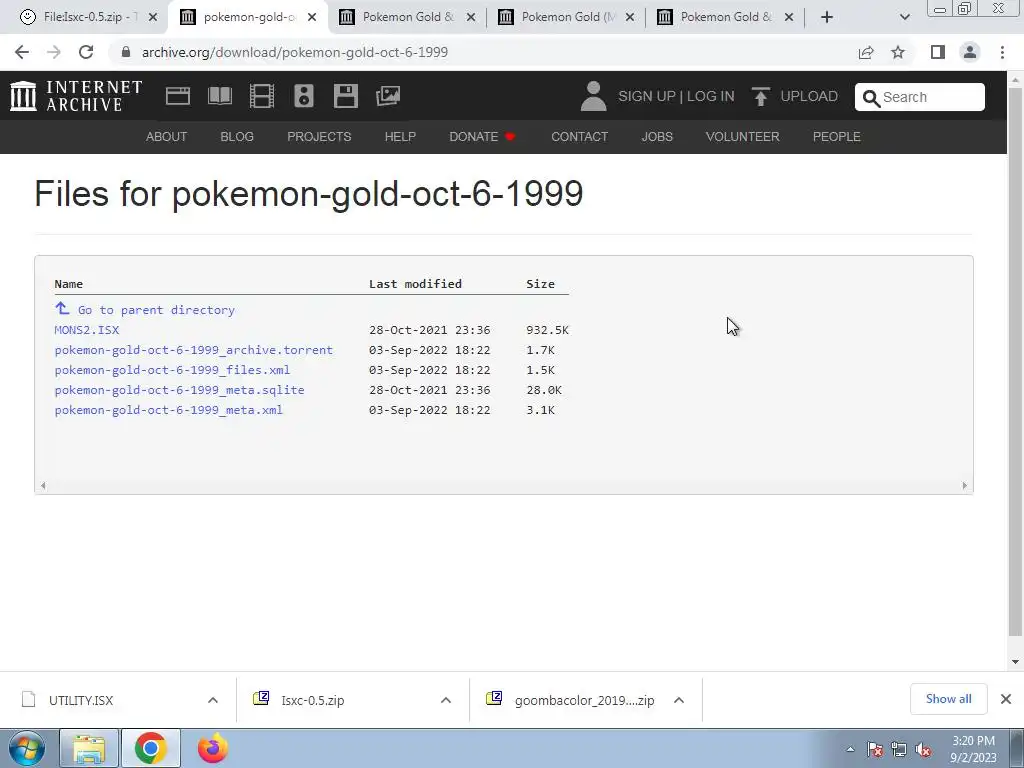This screenshot has width=1024, height=768.
Task: Open pokemon-gold-oct-6-1999_files.xml link
Action: point(172,370)
